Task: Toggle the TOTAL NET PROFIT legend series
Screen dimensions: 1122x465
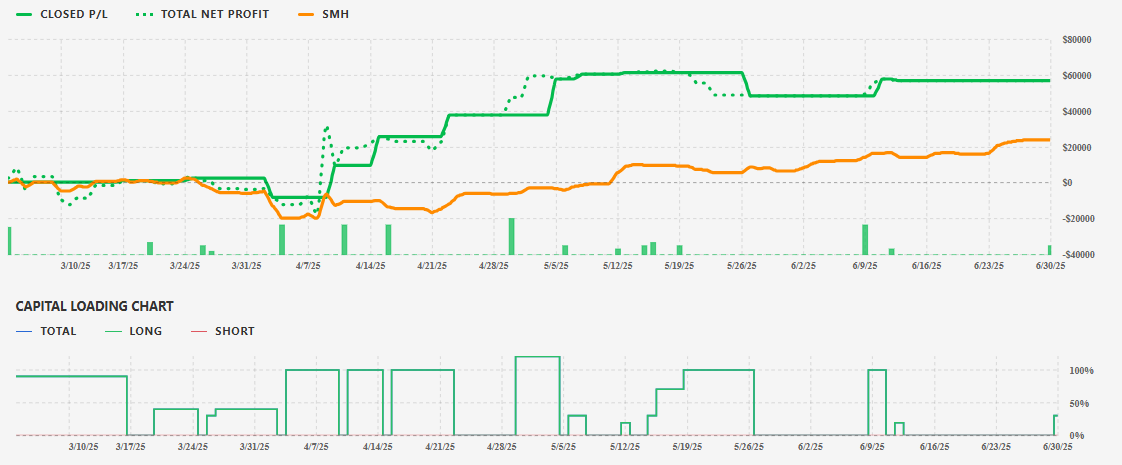Action: coord(204,14)
